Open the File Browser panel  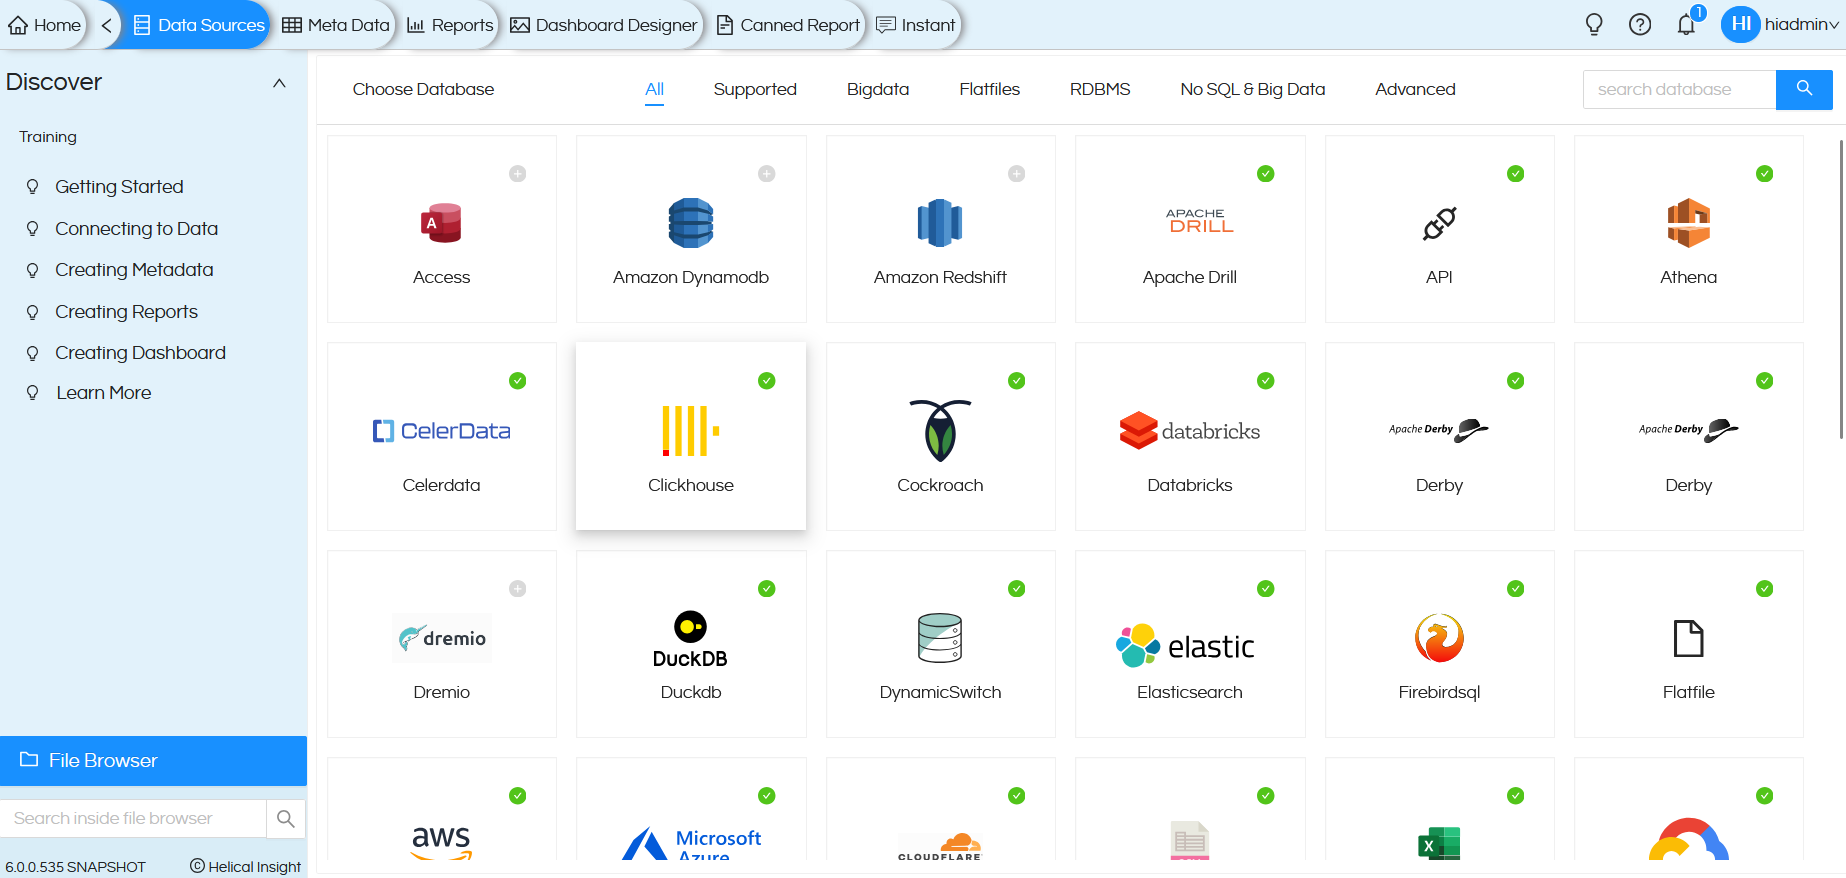pyautogui.click(x=153, y=761)
